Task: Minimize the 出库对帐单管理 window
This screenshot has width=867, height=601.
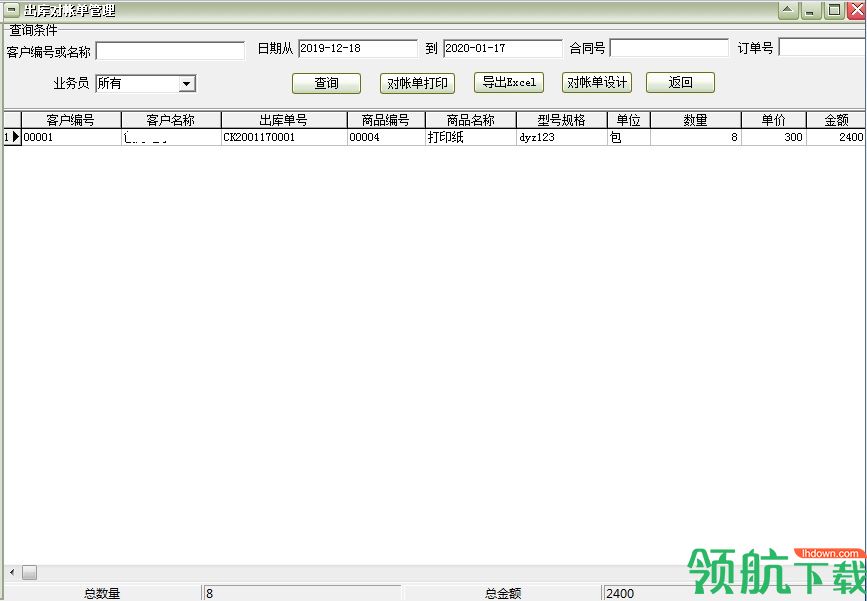Action: coord(811,10)
